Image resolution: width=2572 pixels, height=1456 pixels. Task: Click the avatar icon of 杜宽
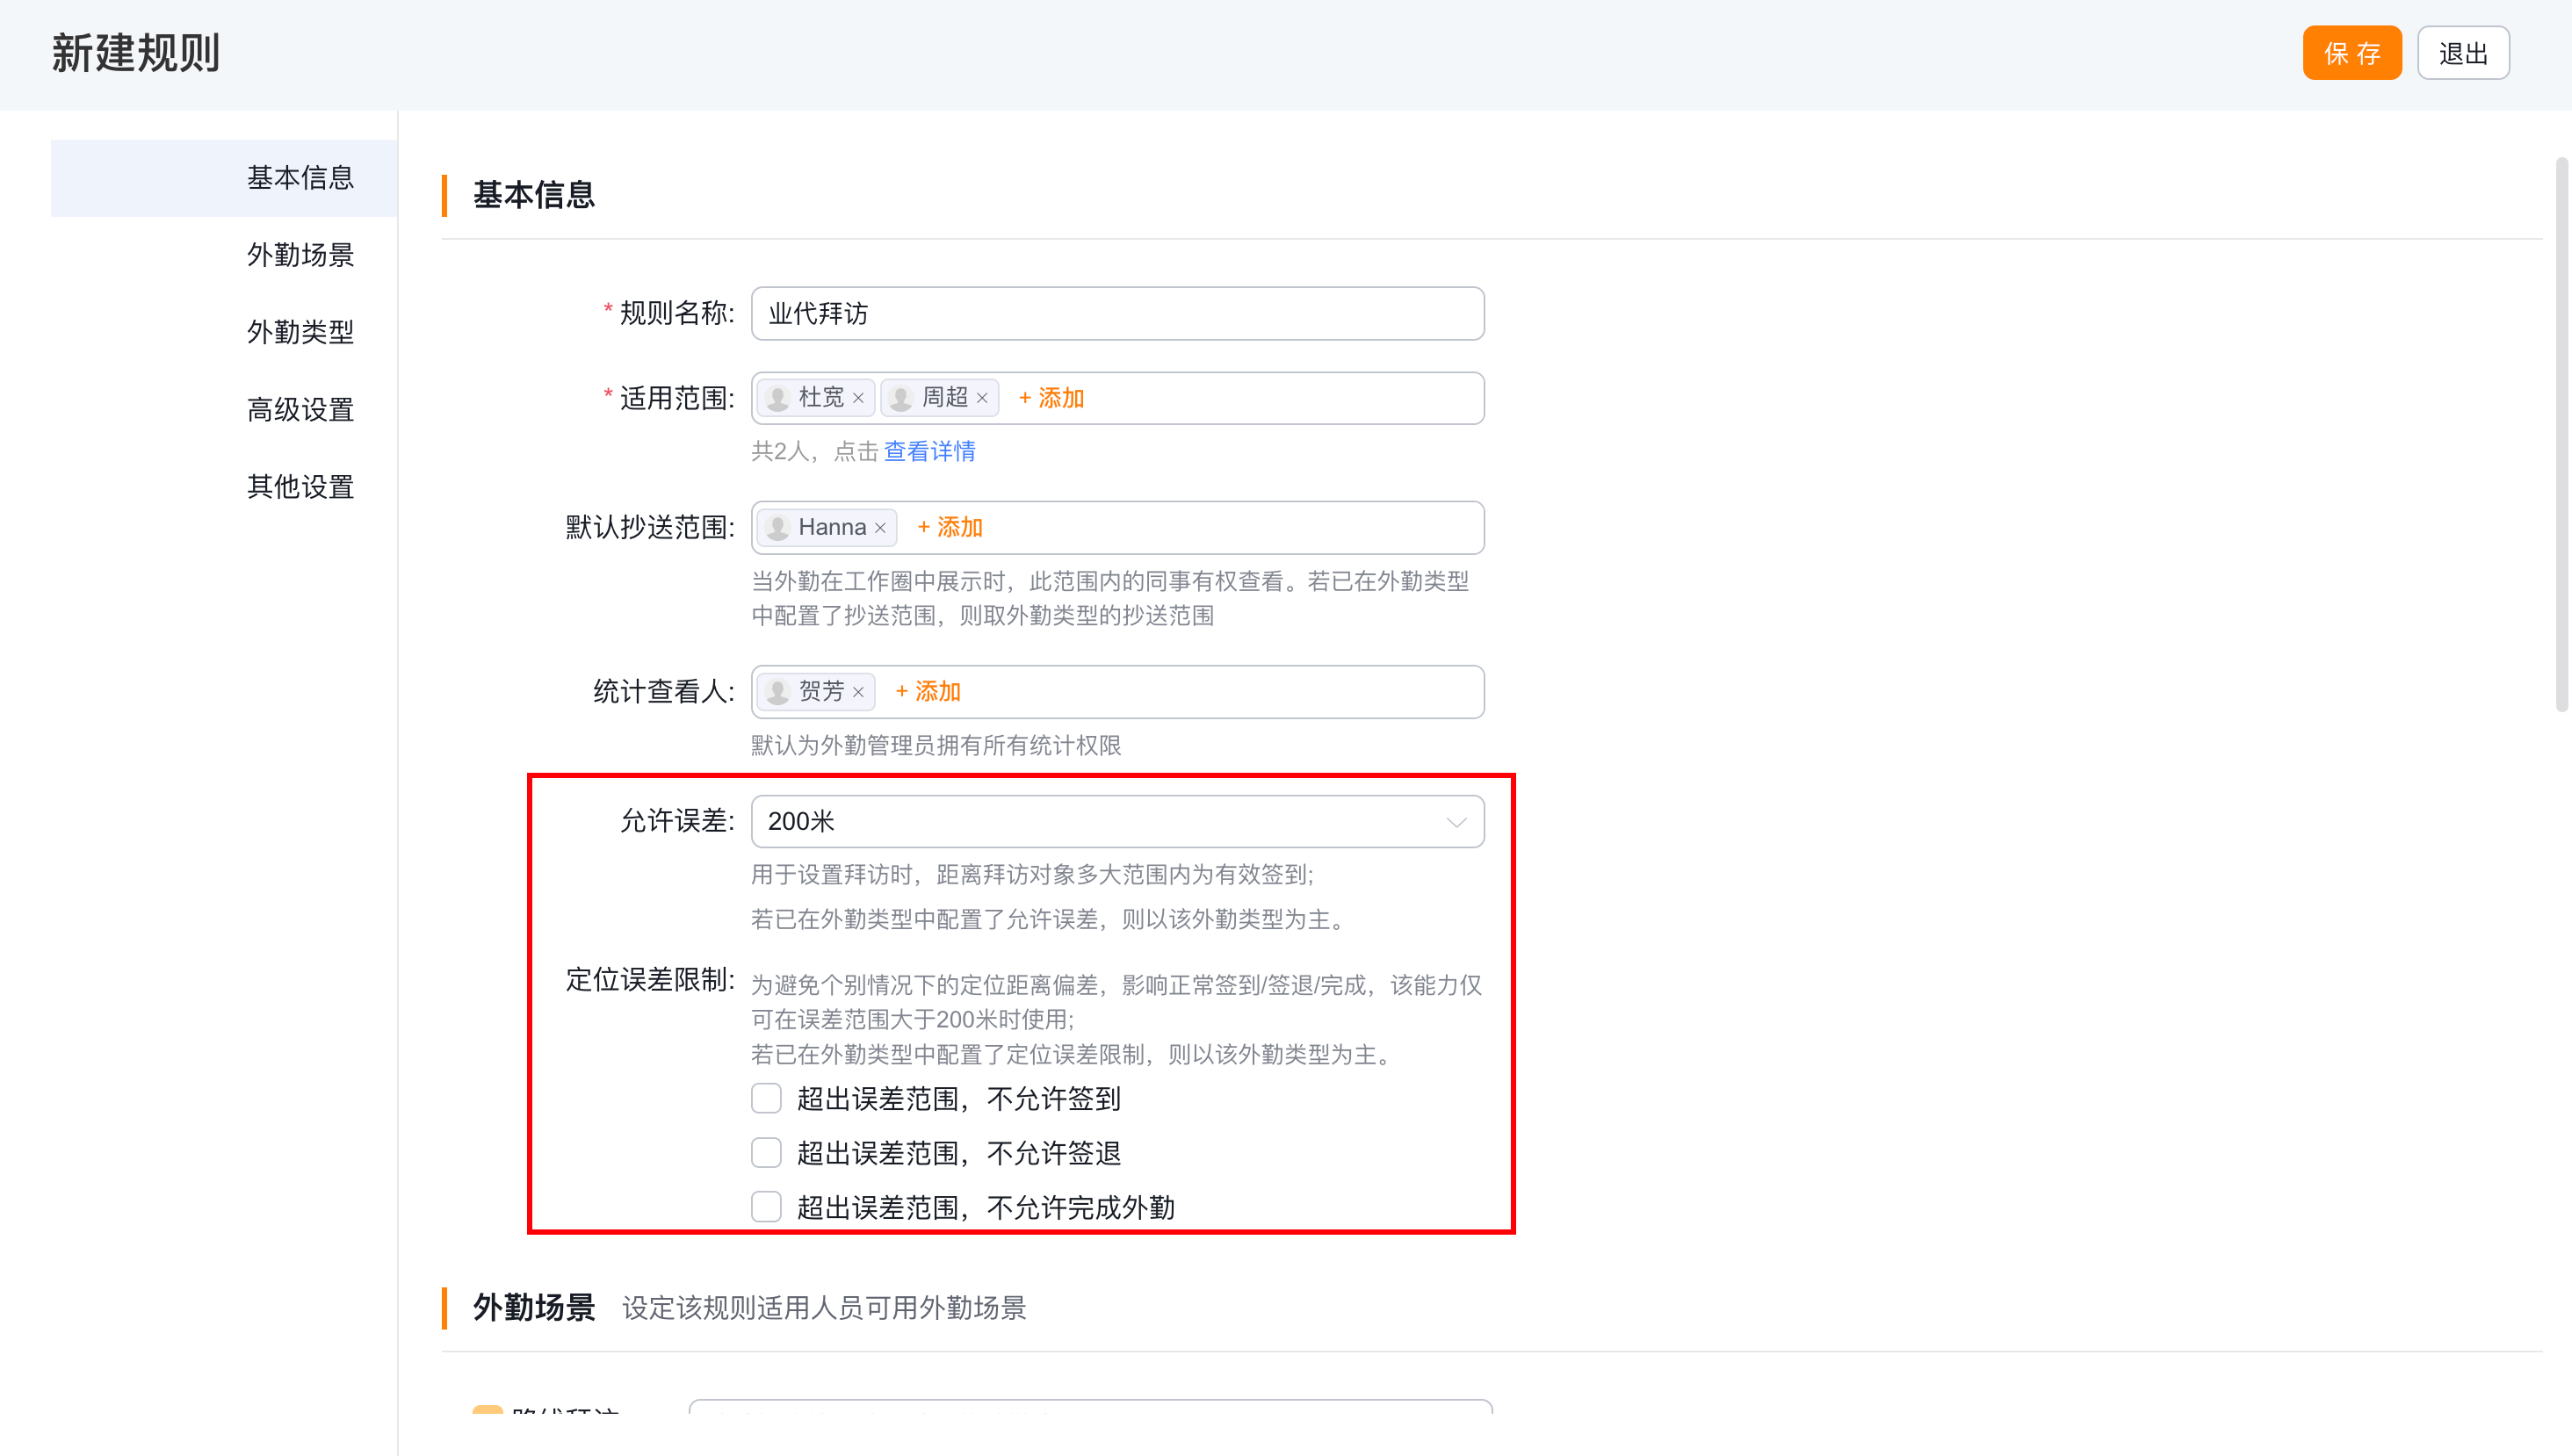pyautogui.click(x=778, y=398)
